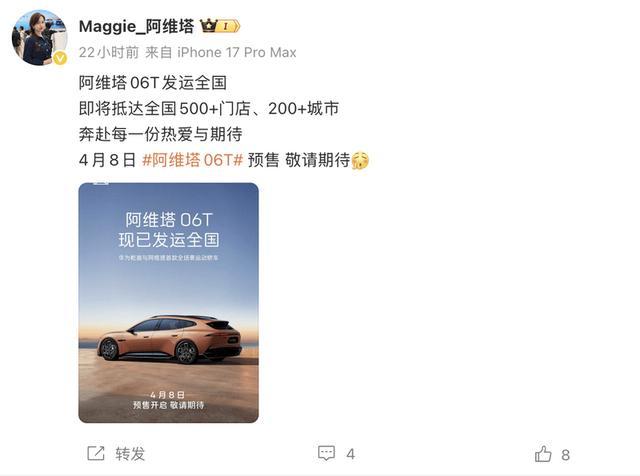
Task: Click the repost share arrow icon
Action: (96, 454)
